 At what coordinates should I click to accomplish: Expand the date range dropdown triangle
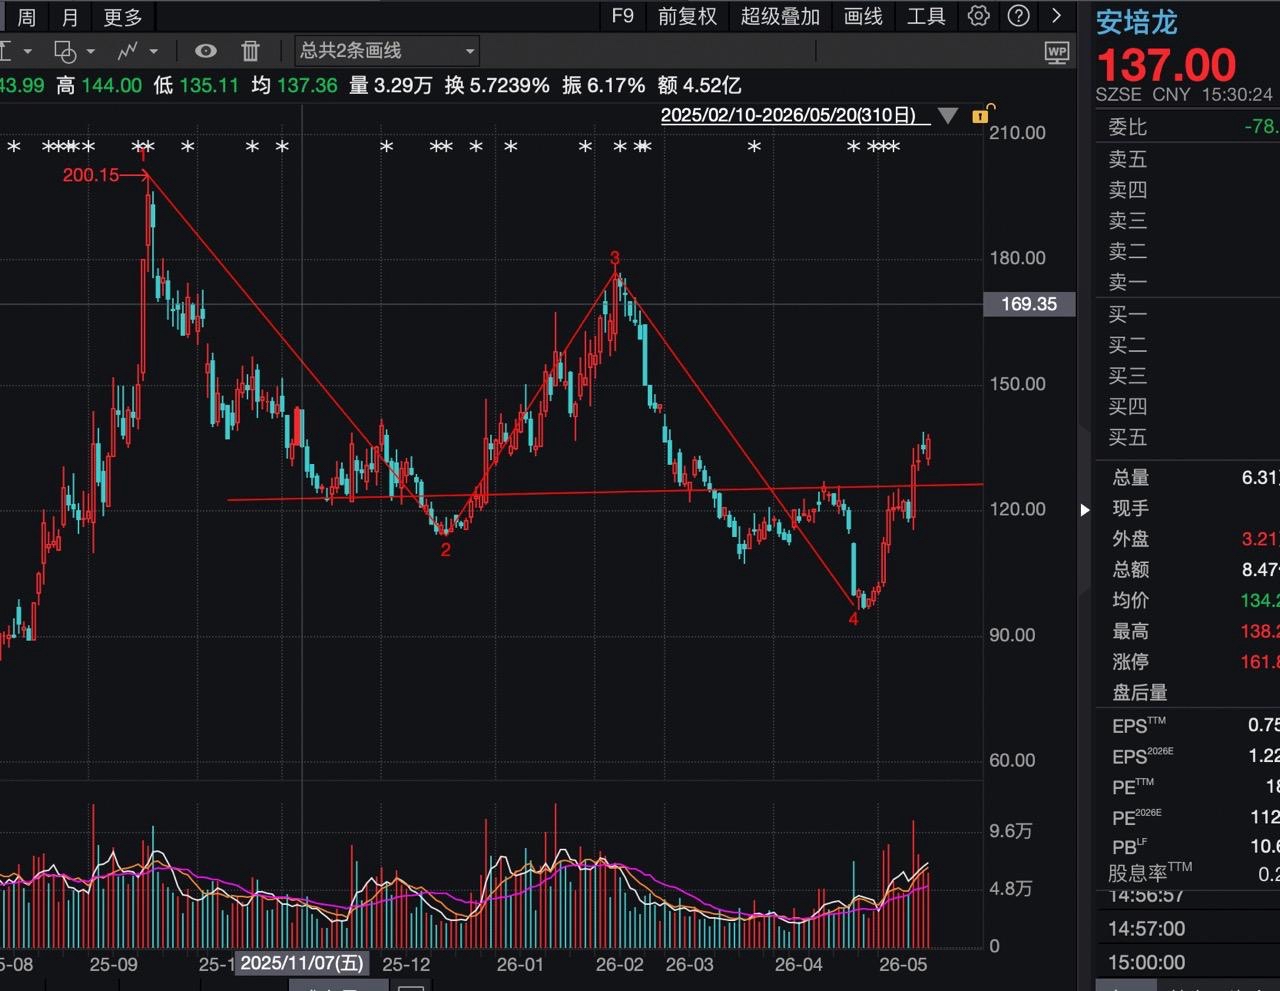(948, 116)
